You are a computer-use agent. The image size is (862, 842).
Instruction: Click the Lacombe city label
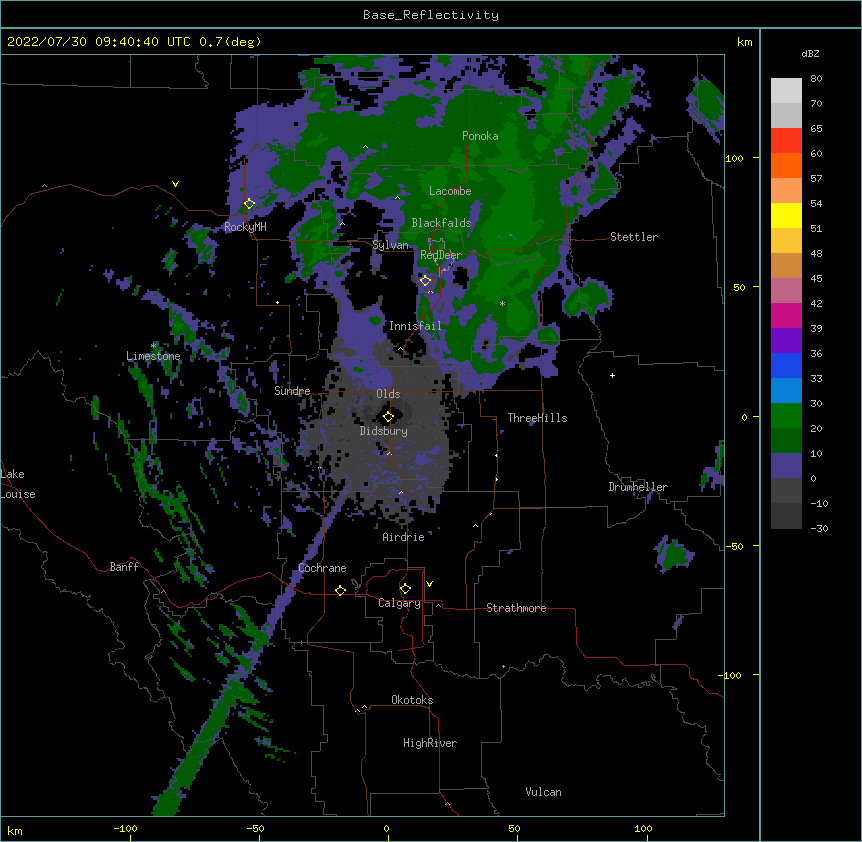(x=450, y=191)
